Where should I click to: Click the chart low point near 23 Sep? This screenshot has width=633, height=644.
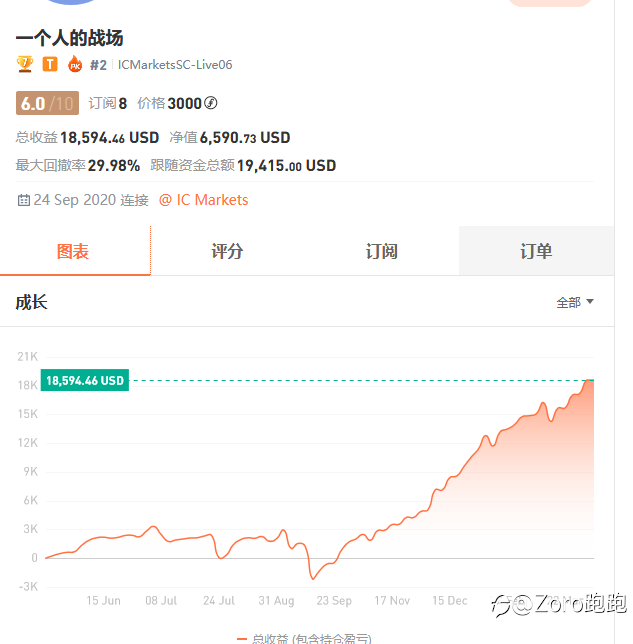tap(313, 579)
